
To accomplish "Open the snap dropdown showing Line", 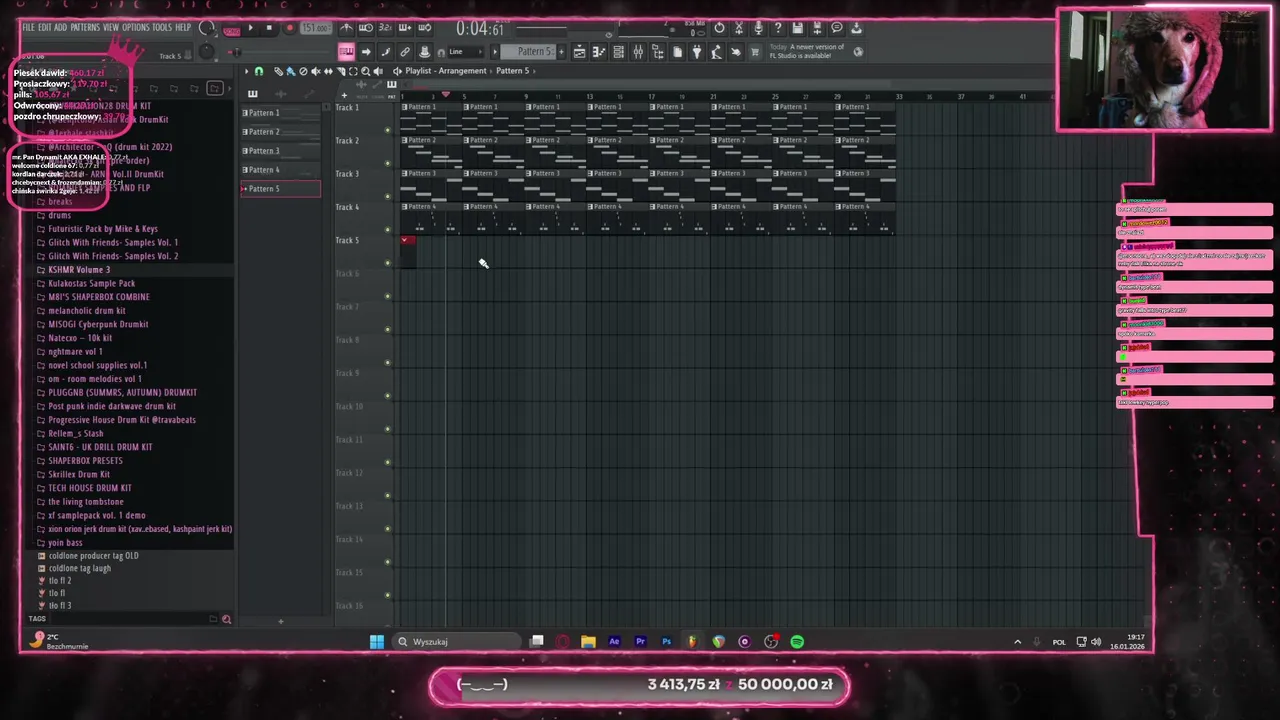I will [x=465, y=52].
